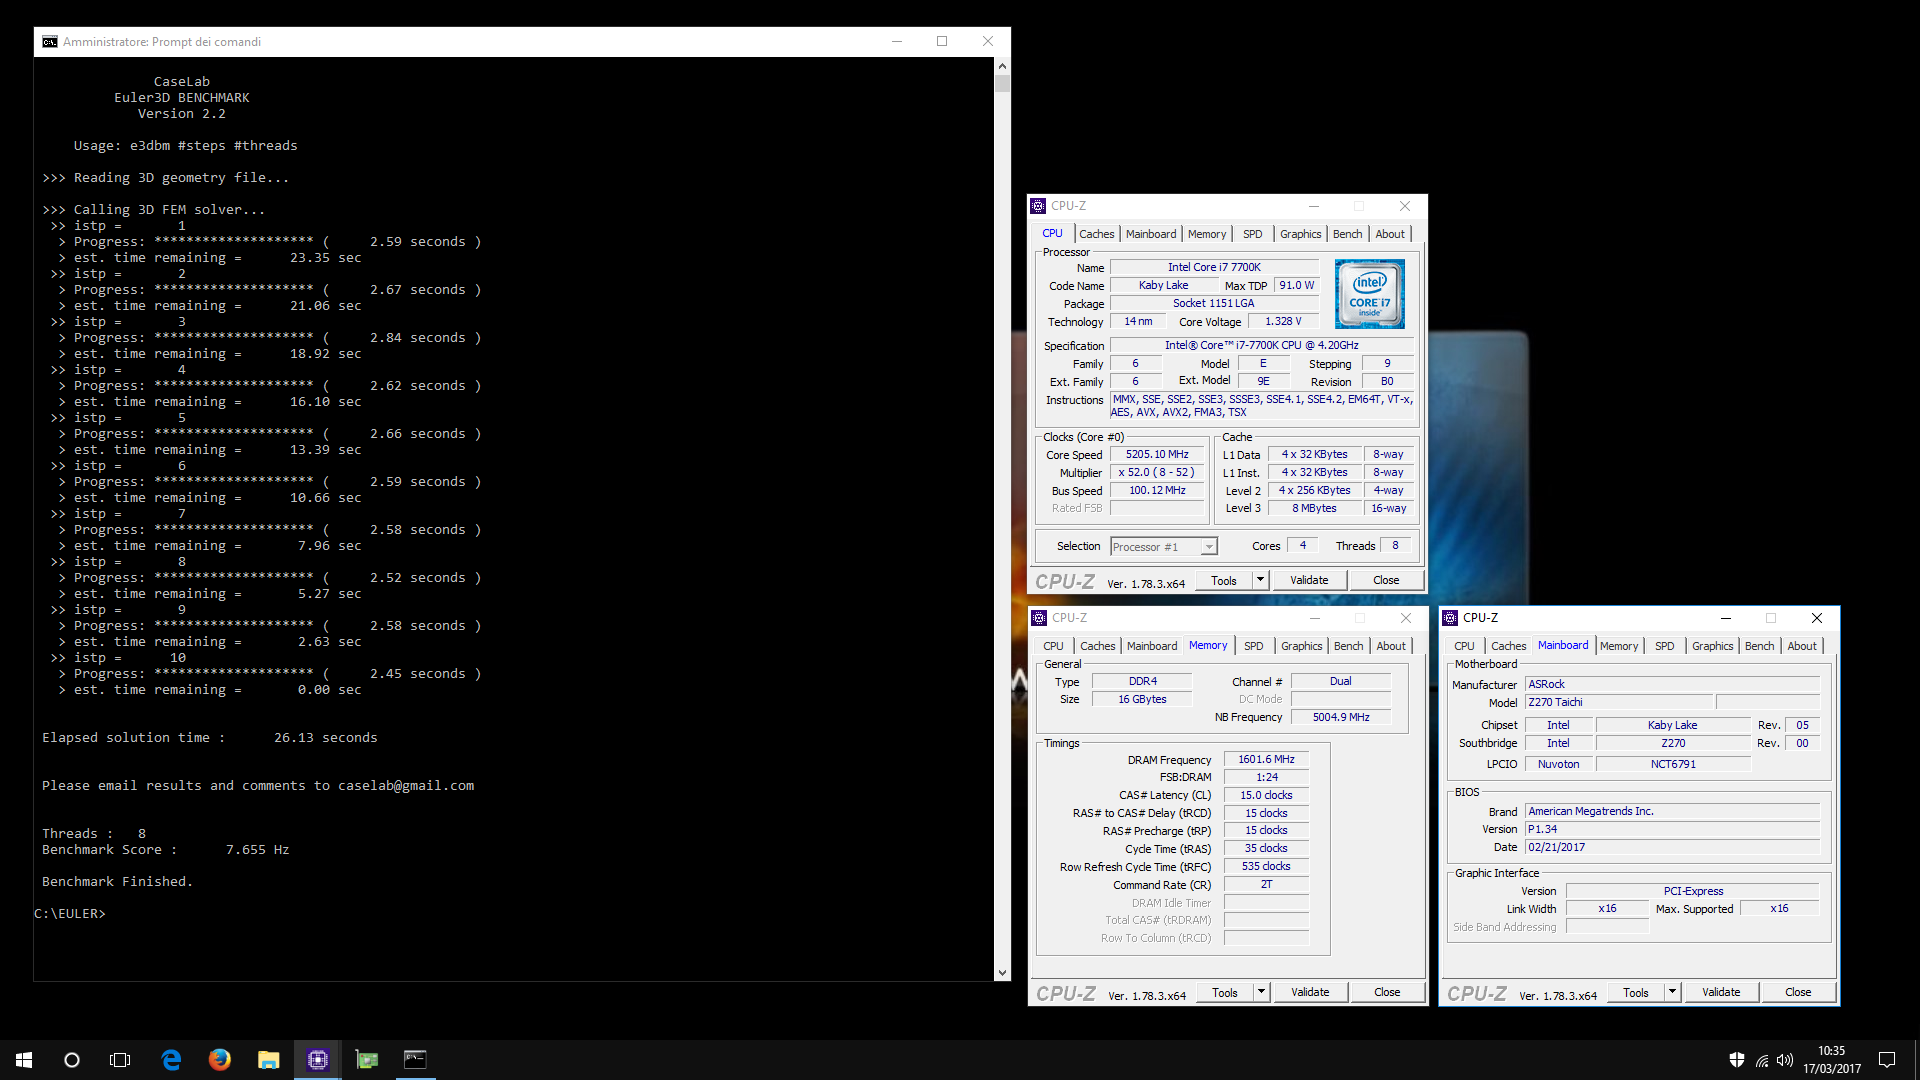
Task: Open the green chip application in taskbar
Action: [x=366, y=1060]
